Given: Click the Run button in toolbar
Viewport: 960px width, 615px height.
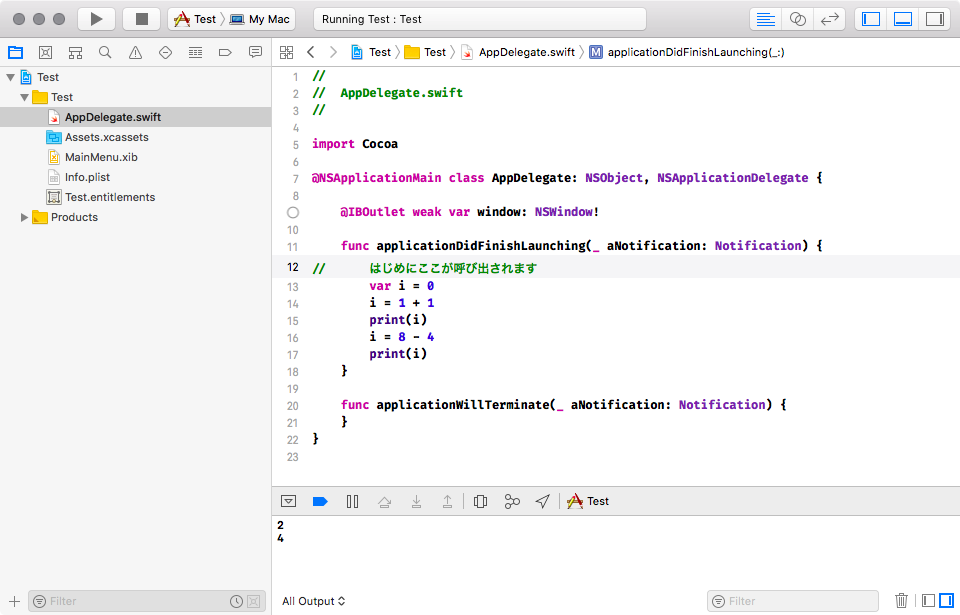Looking at the screenshot, I should [x=96, y=19].
